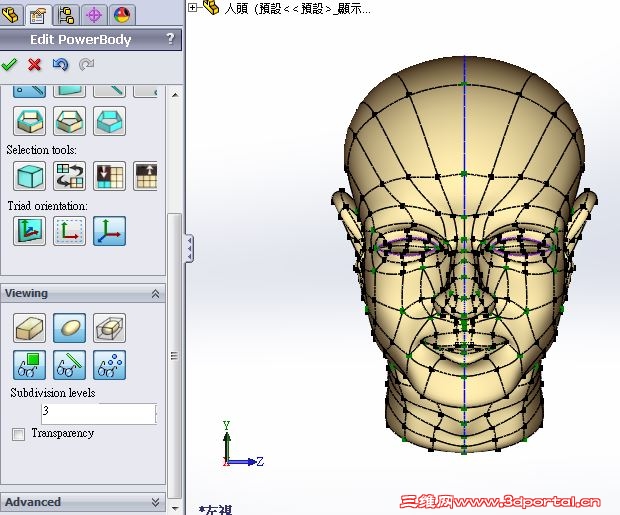This screenshot has width=620, height=515.
Task: Click the panel scrollbar down arrow
Action: (175, 508)
